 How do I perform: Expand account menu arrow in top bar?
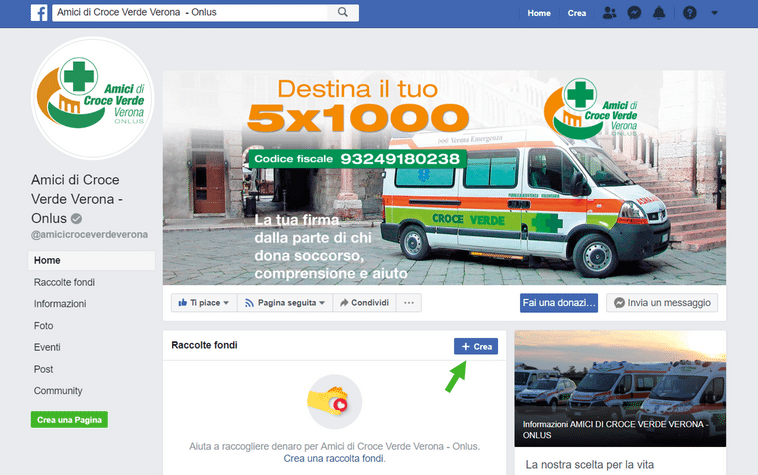pyautogui.click(x=714, y=13)
